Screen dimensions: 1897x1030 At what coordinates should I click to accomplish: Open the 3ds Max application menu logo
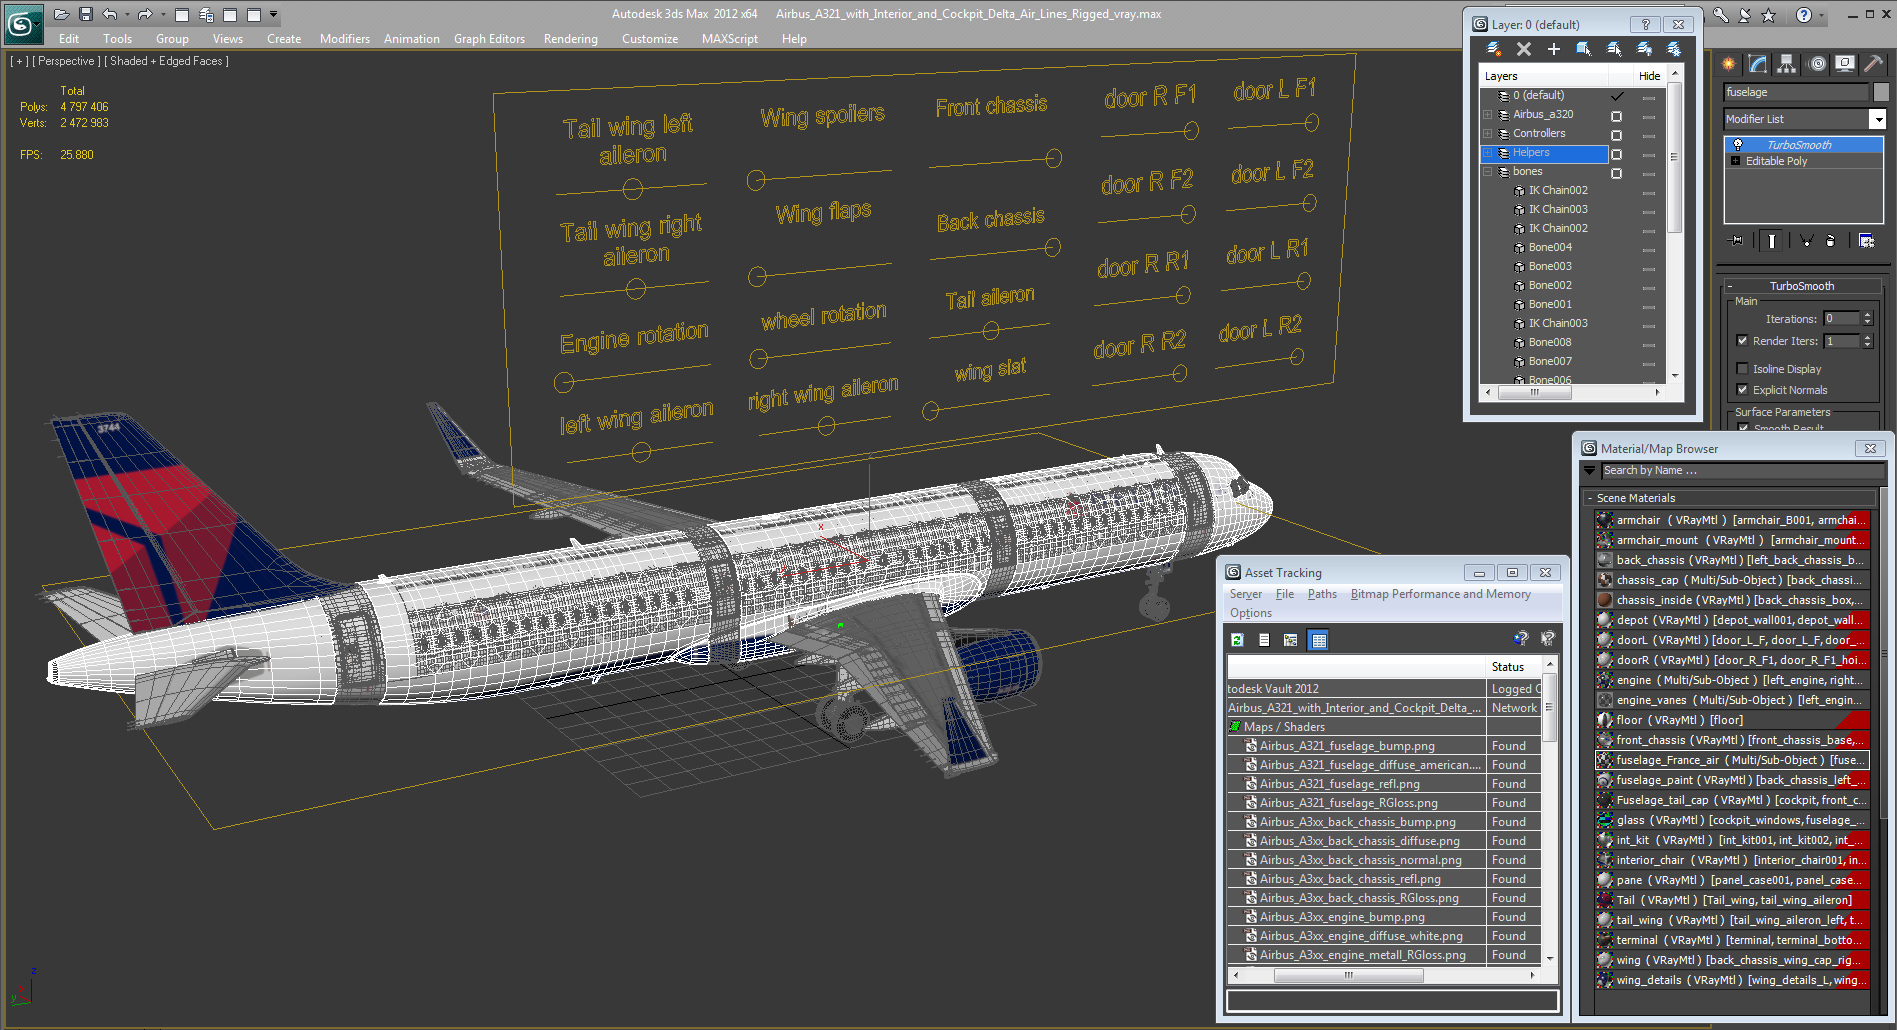tap(22, 23)
